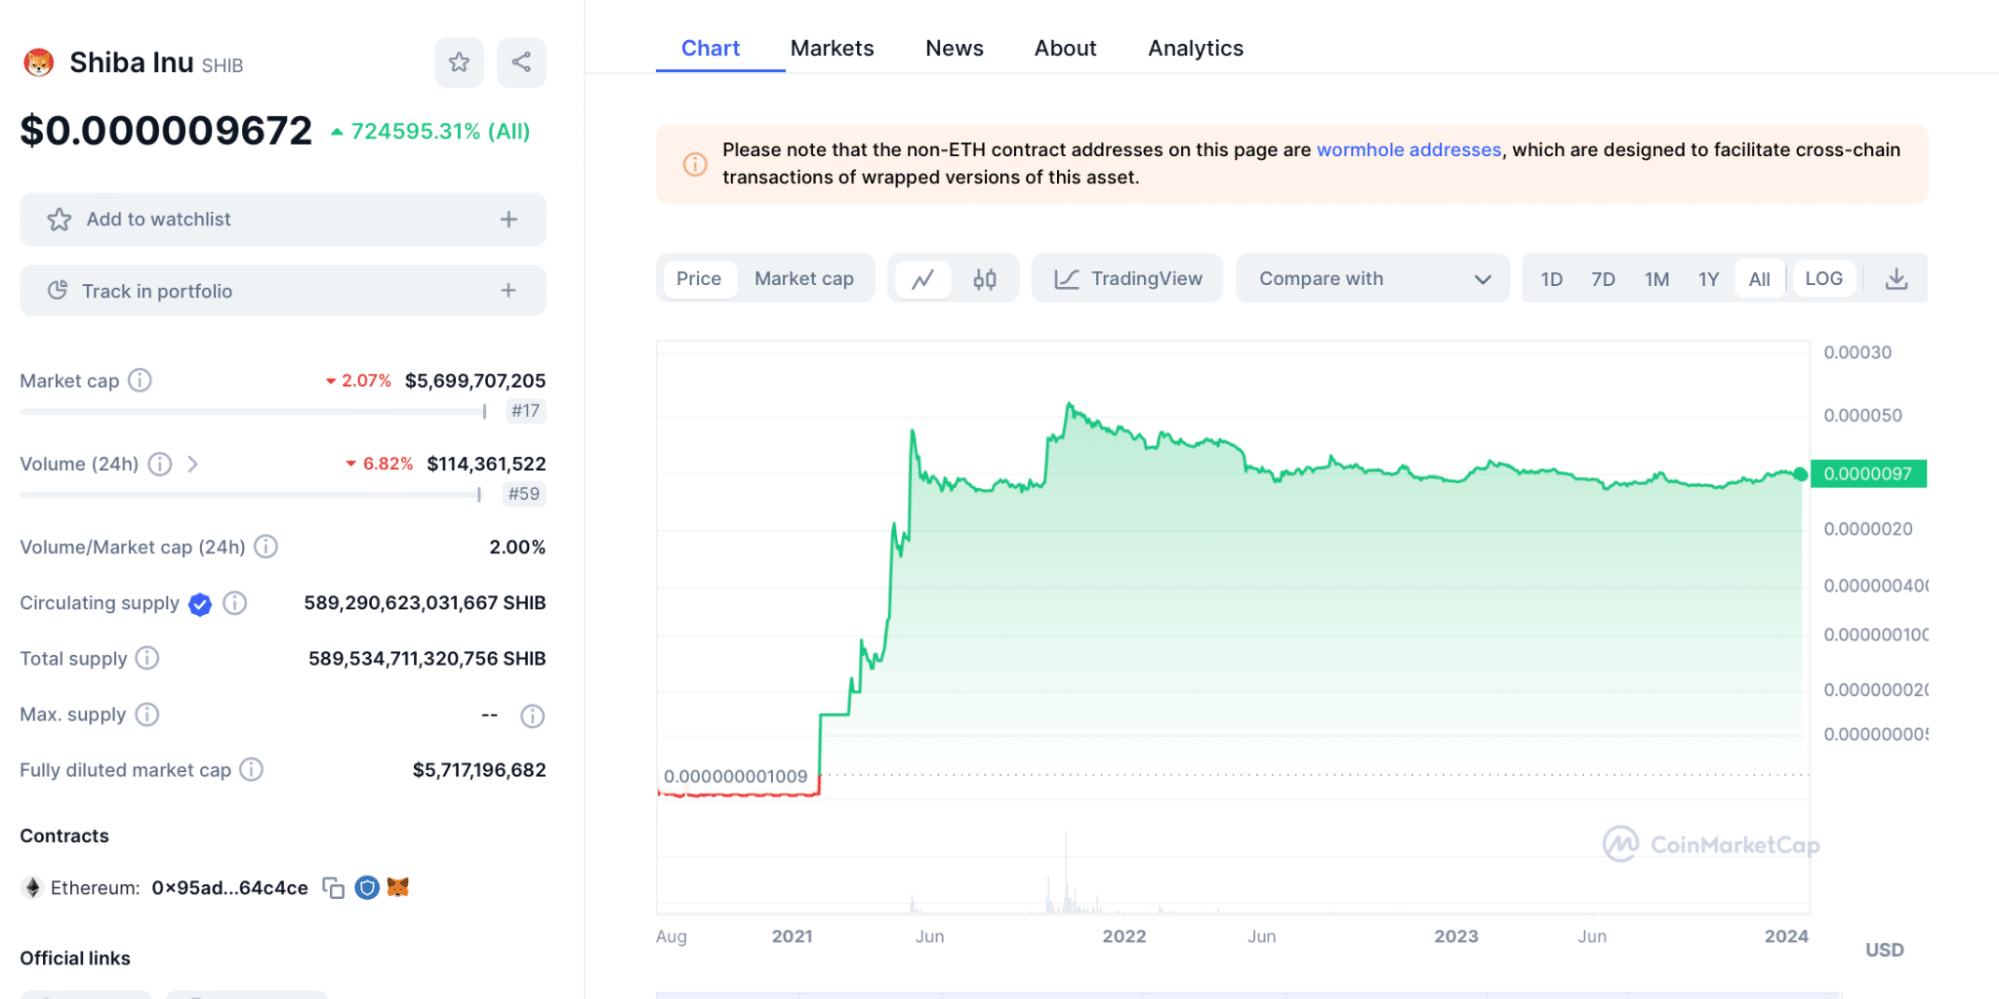The height and width of the screenshot is (999, 1999).
Task: Switch to the Analytics tab
Action: [1195, 48]
